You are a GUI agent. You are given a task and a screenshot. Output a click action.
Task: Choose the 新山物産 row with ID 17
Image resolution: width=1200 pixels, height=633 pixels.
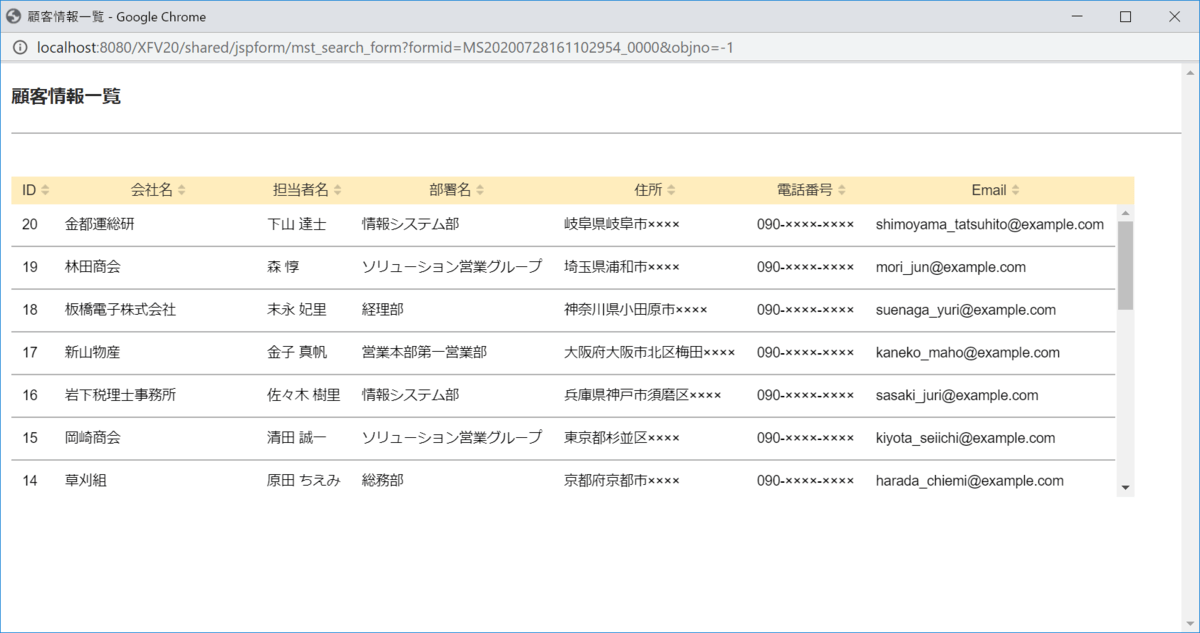point(563,353)
